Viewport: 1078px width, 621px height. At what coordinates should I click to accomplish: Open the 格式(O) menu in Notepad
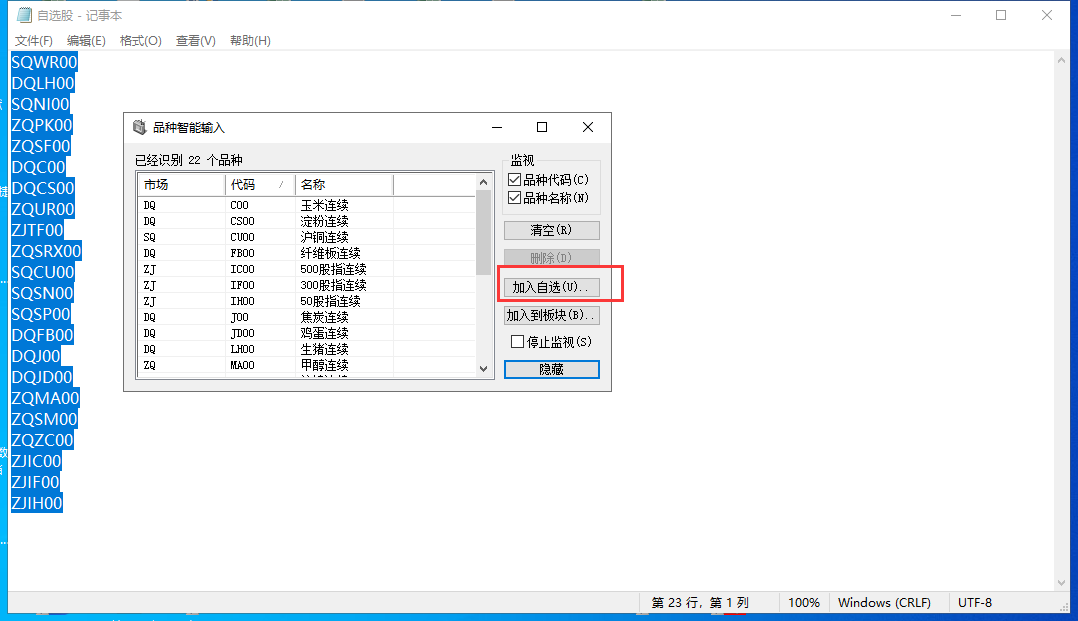click(x=140, y=41)
